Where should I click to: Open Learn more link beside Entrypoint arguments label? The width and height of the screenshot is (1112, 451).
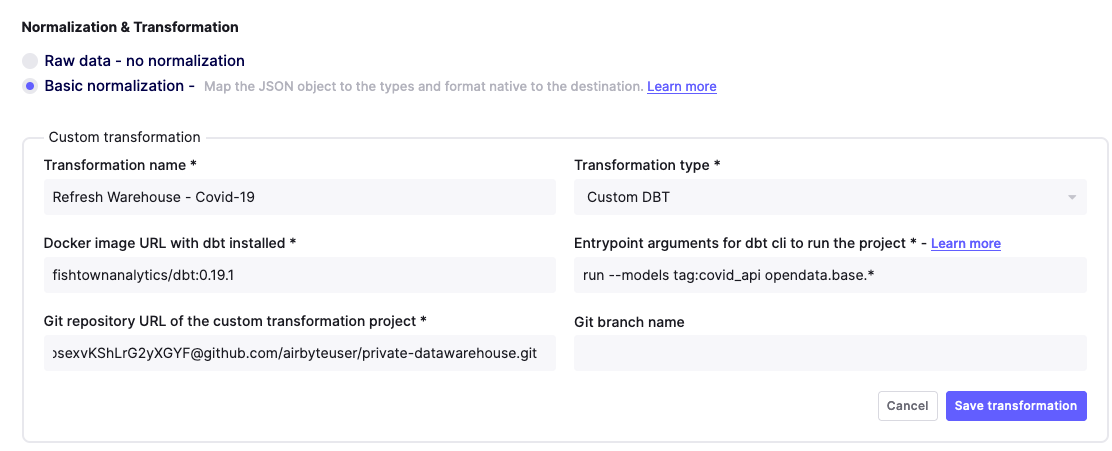click(x=965, y=244)
